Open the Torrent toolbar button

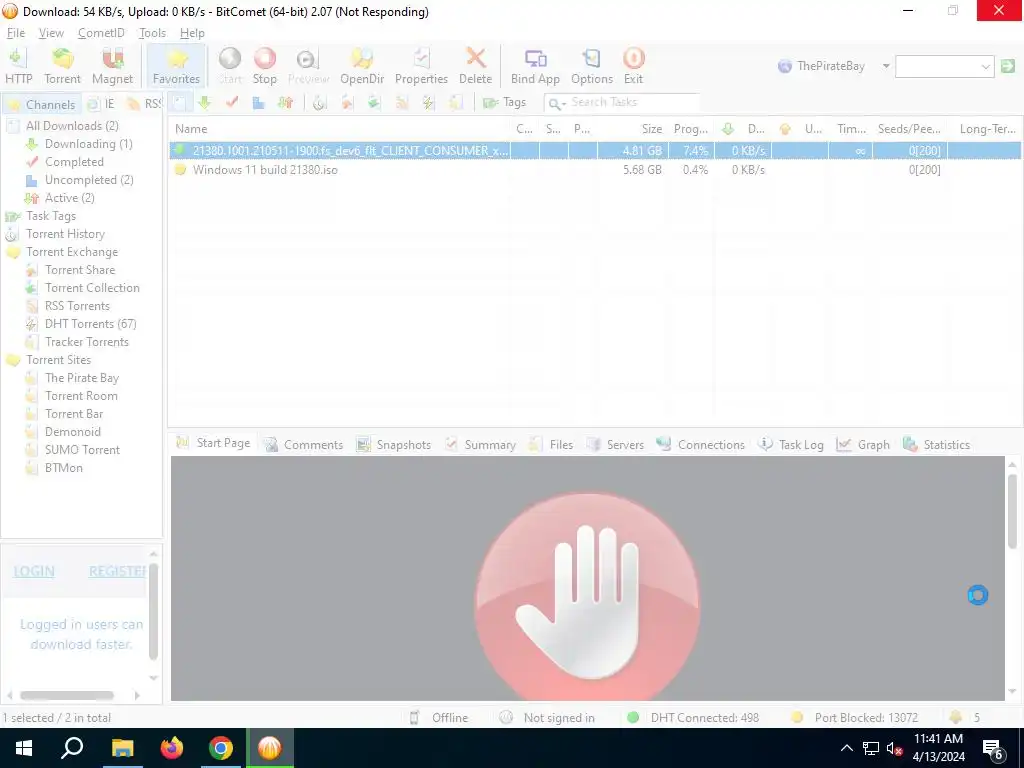coord(63,66)
